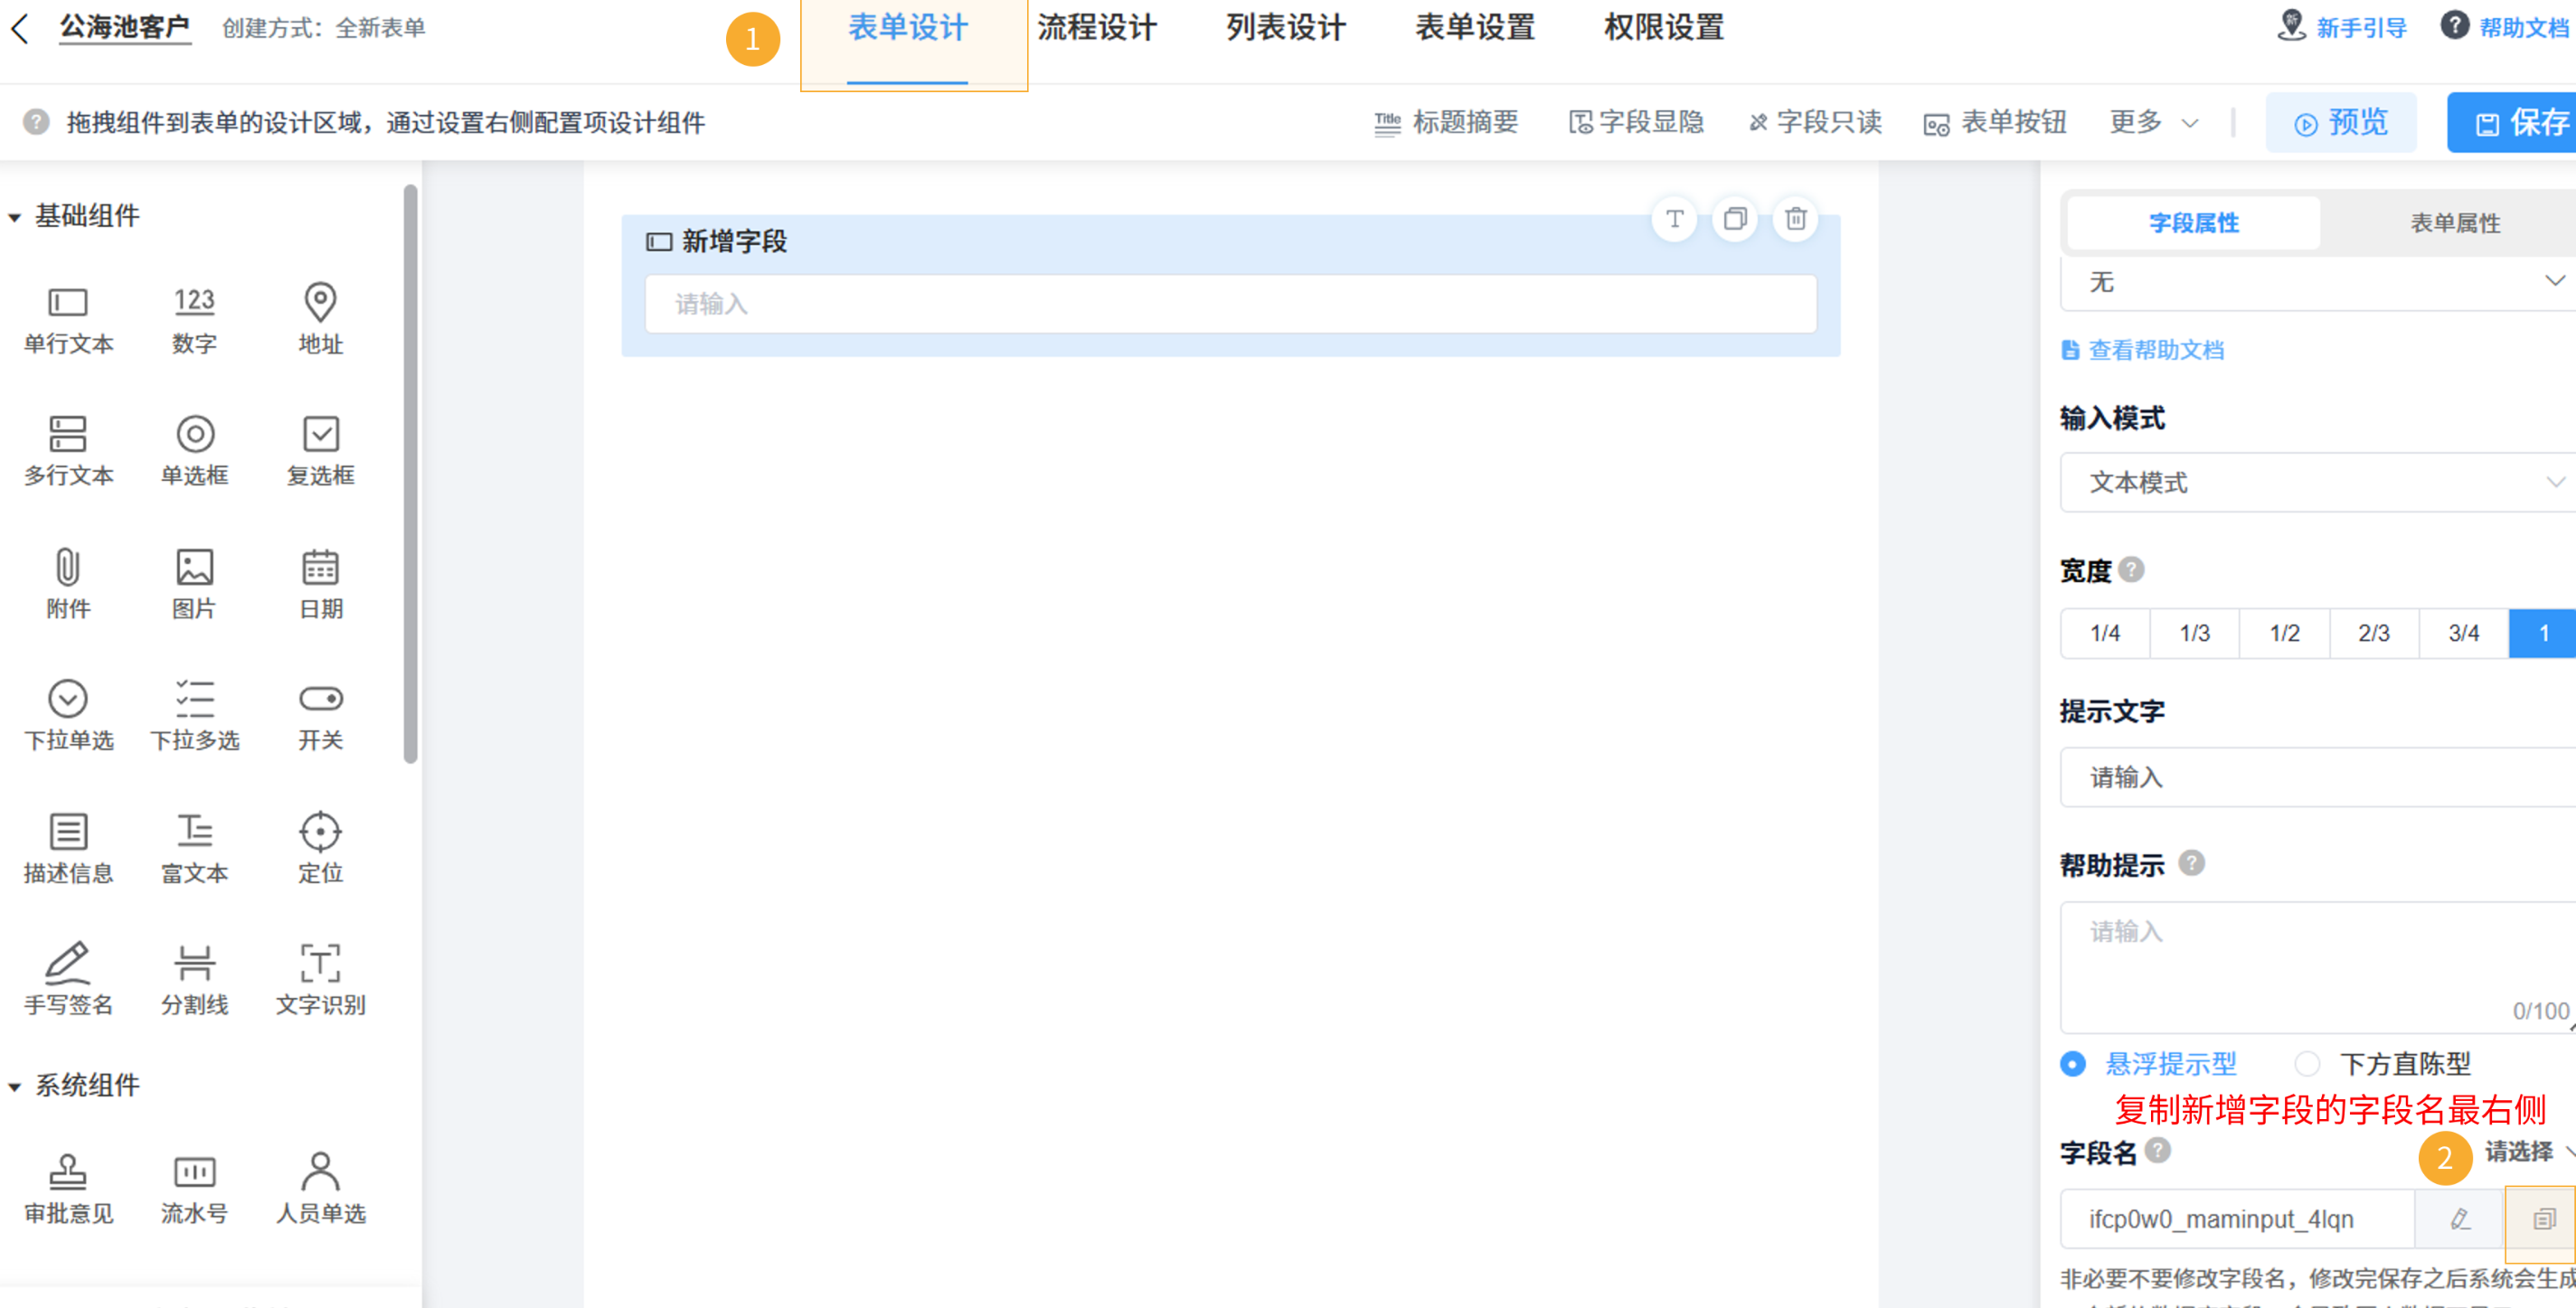
Task: Click the 预览 preview button
Action: click(x=2341, y=123)
